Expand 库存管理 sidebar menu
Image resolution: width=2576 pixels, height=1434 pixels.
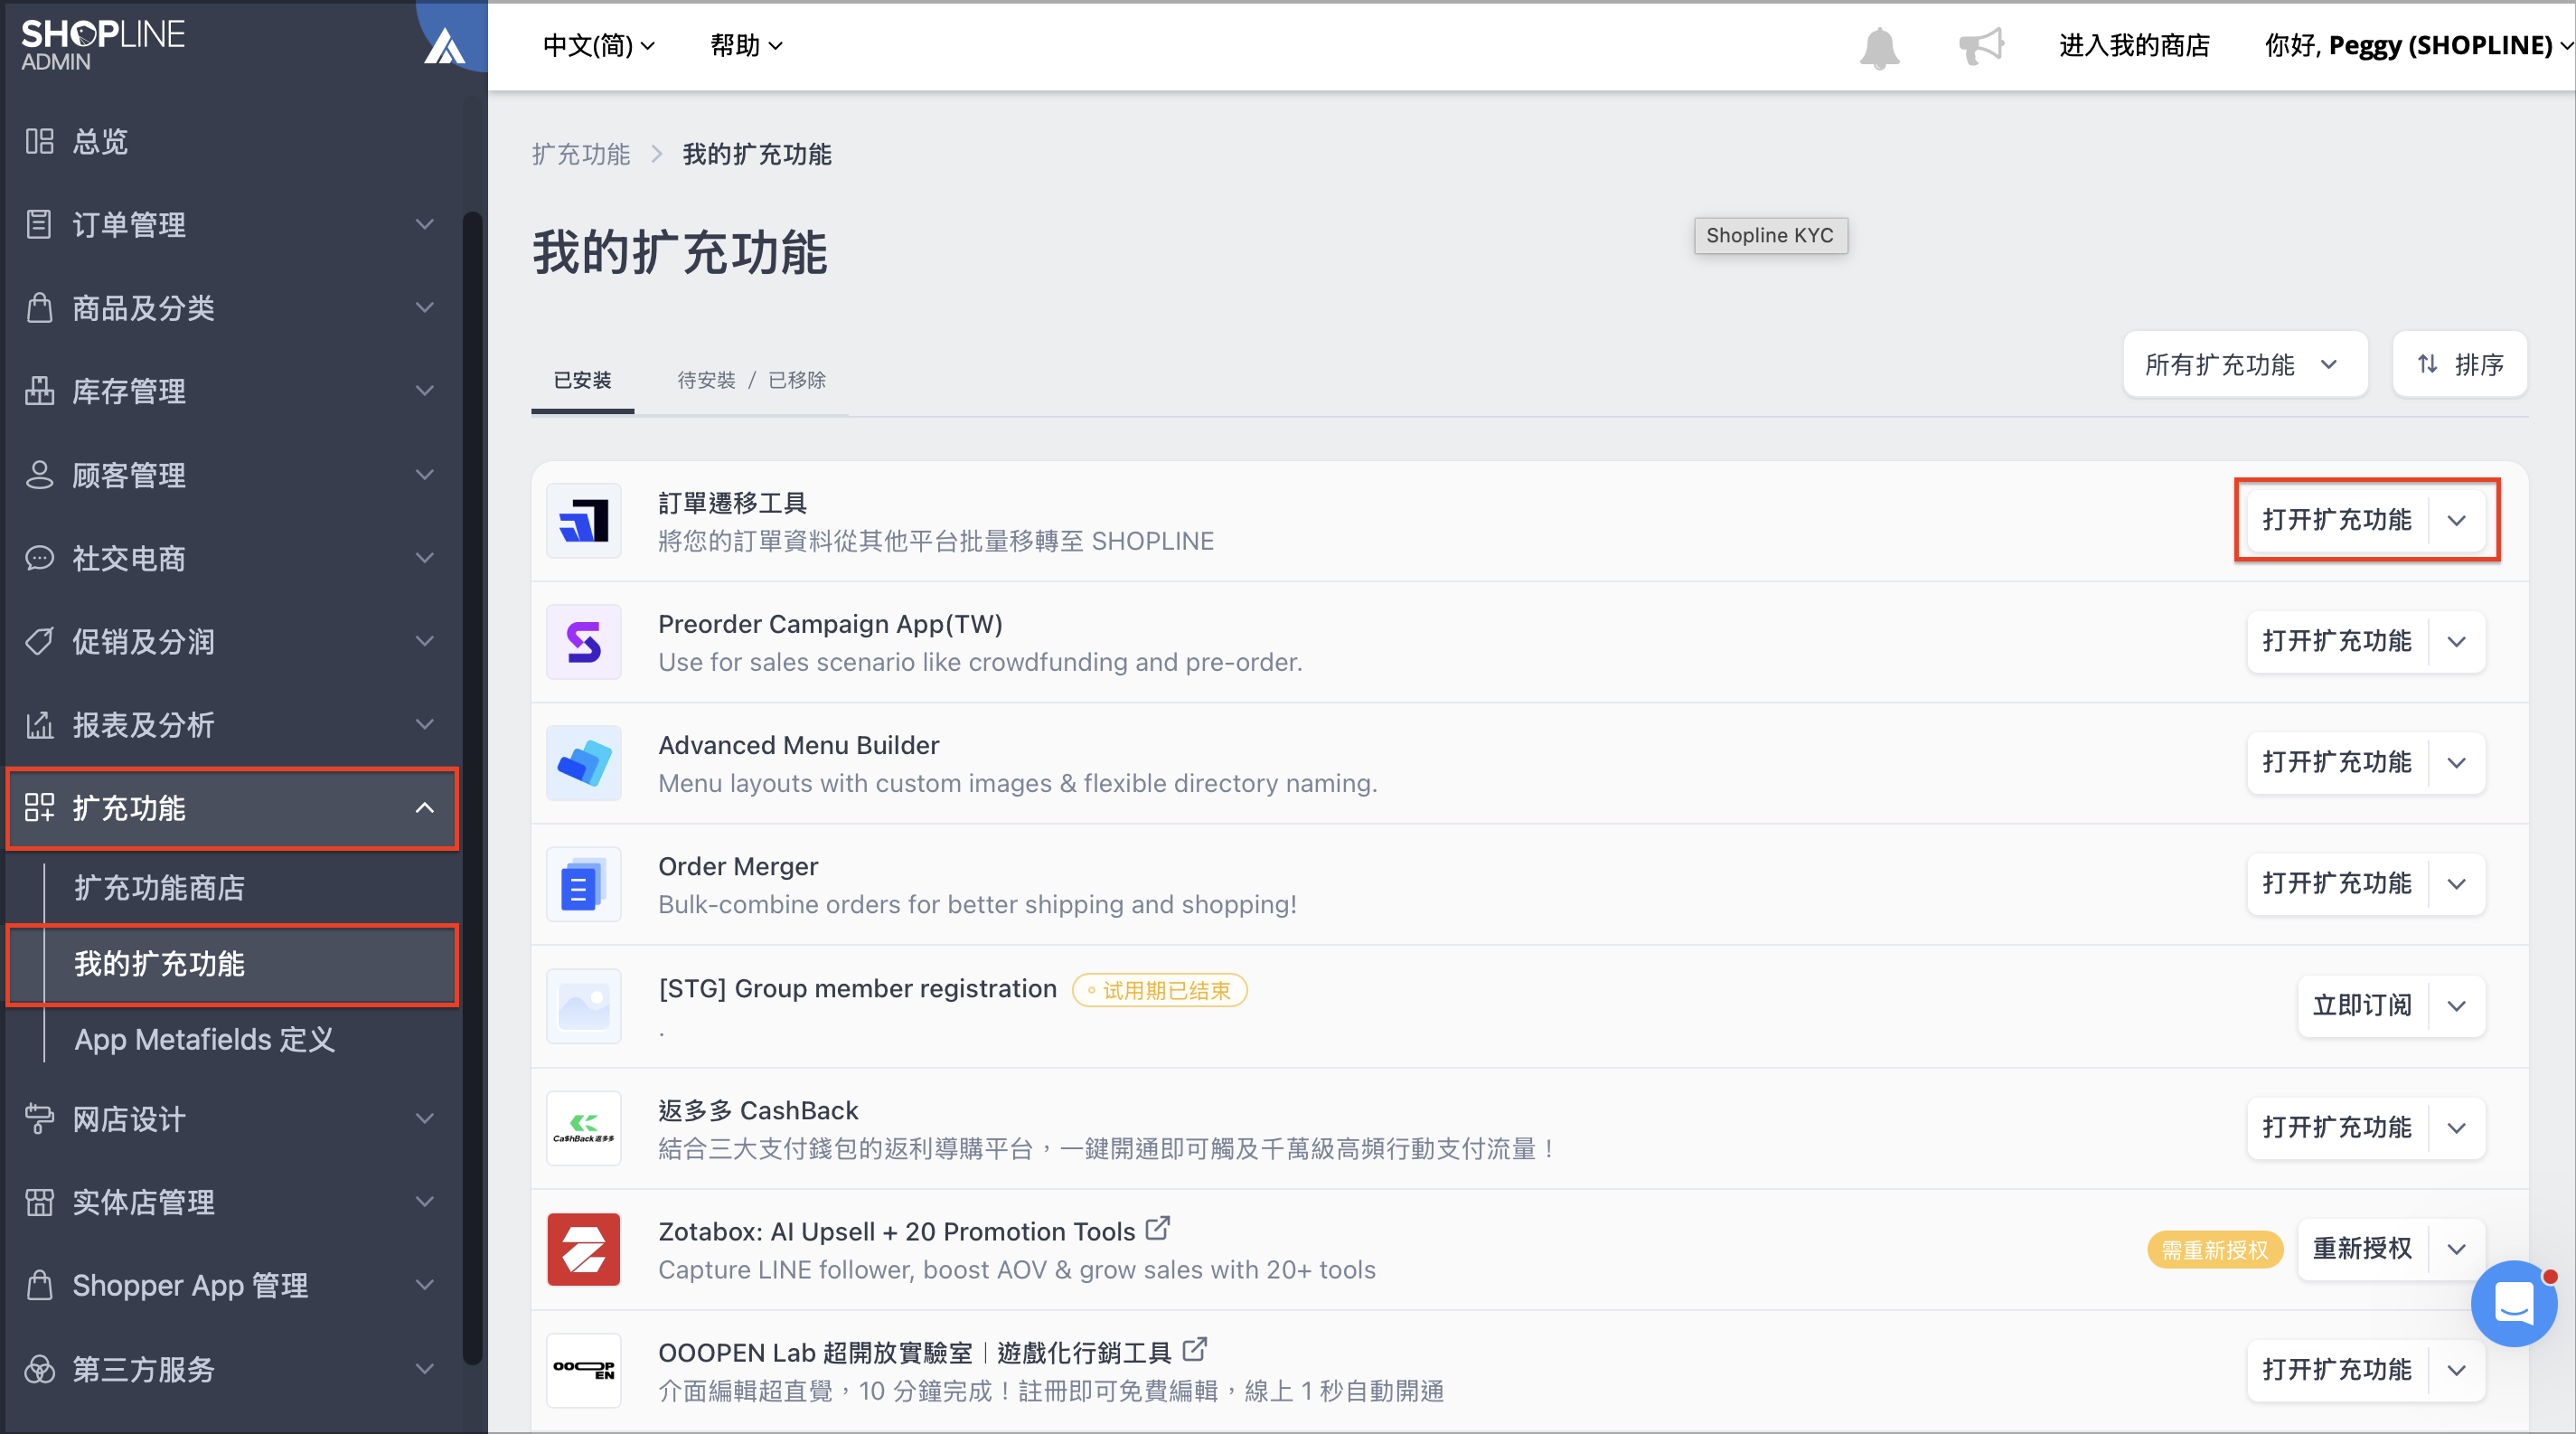(232, 391)
